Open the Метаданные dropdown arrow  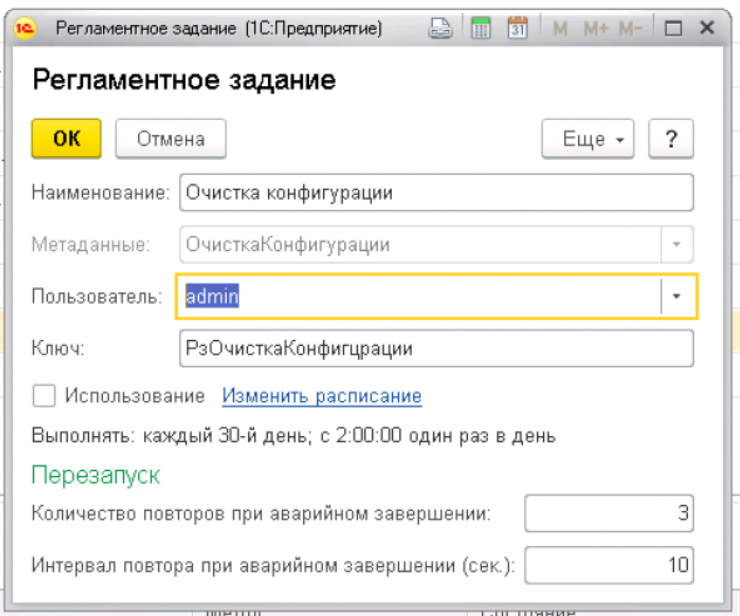tap(677, 245)
